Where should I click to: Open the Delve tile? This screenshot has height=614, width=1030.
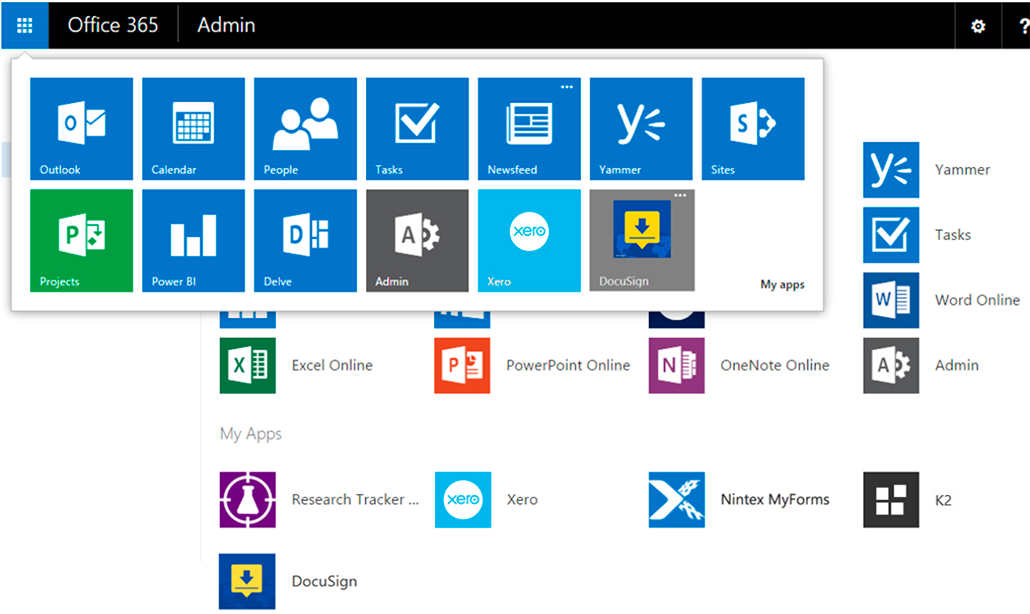point(305,240)
